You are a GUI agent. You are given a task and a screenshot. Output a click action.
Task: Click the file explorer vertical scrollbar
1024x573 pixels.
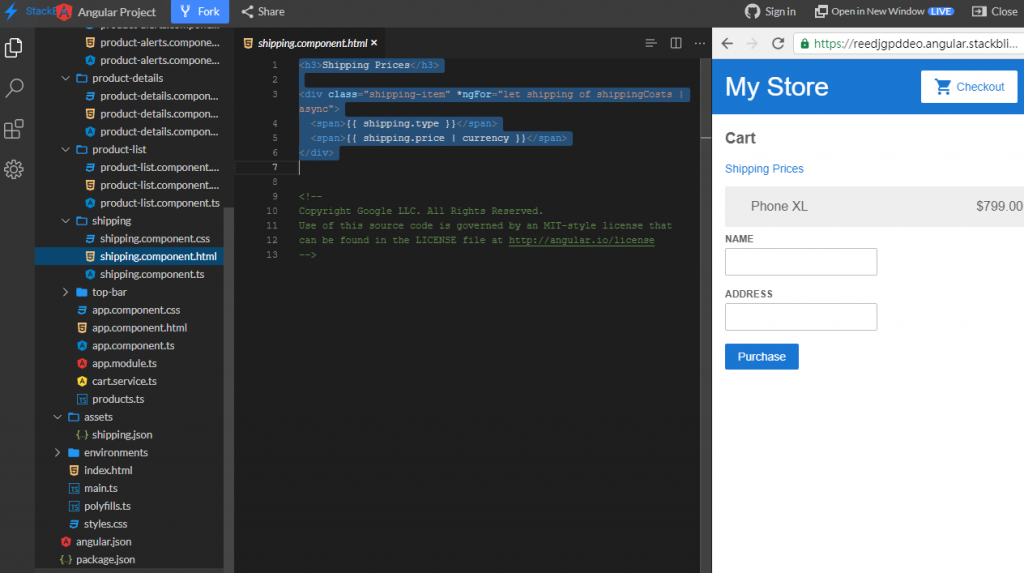pos(229,385)
